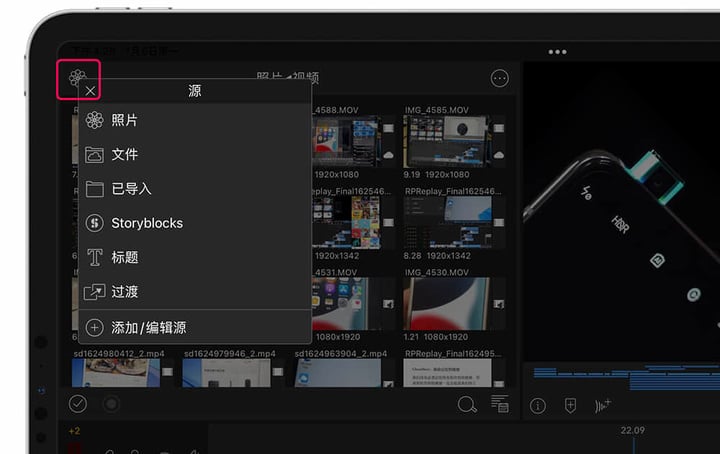Screen dimensions: 720x454
Task: Close the 源 source menu with X
Action: tap(90, 91)
